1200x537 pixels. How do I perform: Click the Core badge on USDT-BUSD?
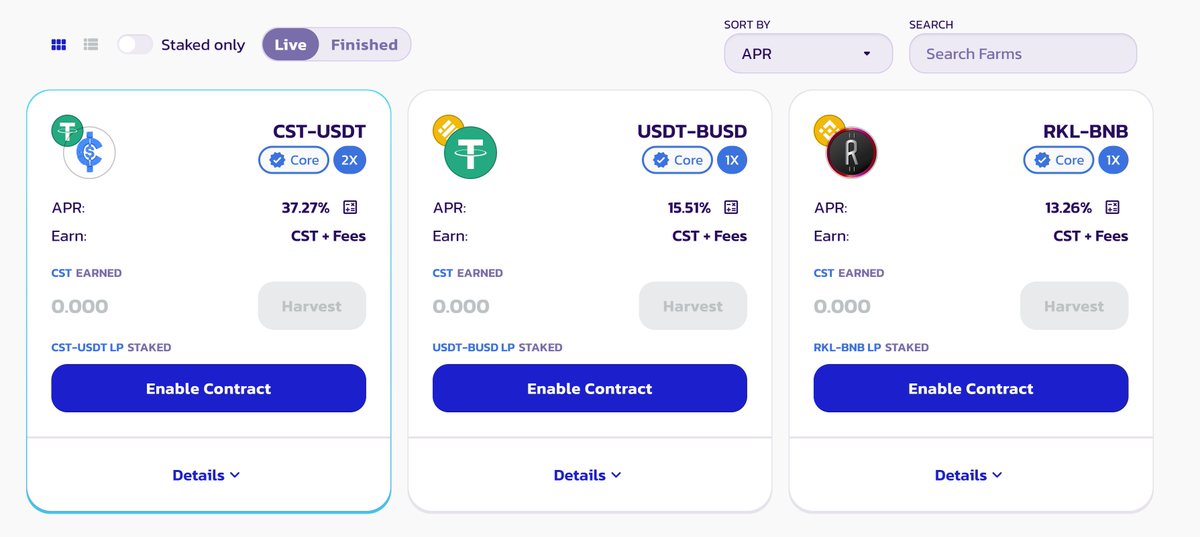pyautogui.click(x=677, y=160)
